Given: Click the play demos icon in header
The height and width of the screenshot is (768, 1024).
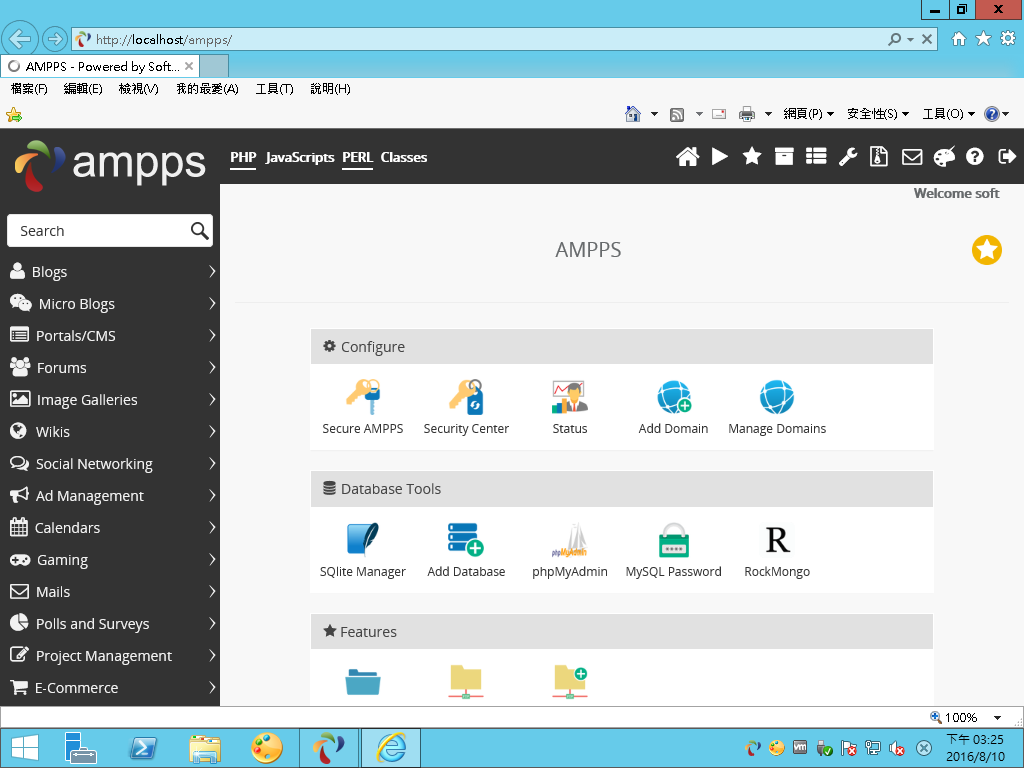Looking at the screenshot, I should (720, 157).
